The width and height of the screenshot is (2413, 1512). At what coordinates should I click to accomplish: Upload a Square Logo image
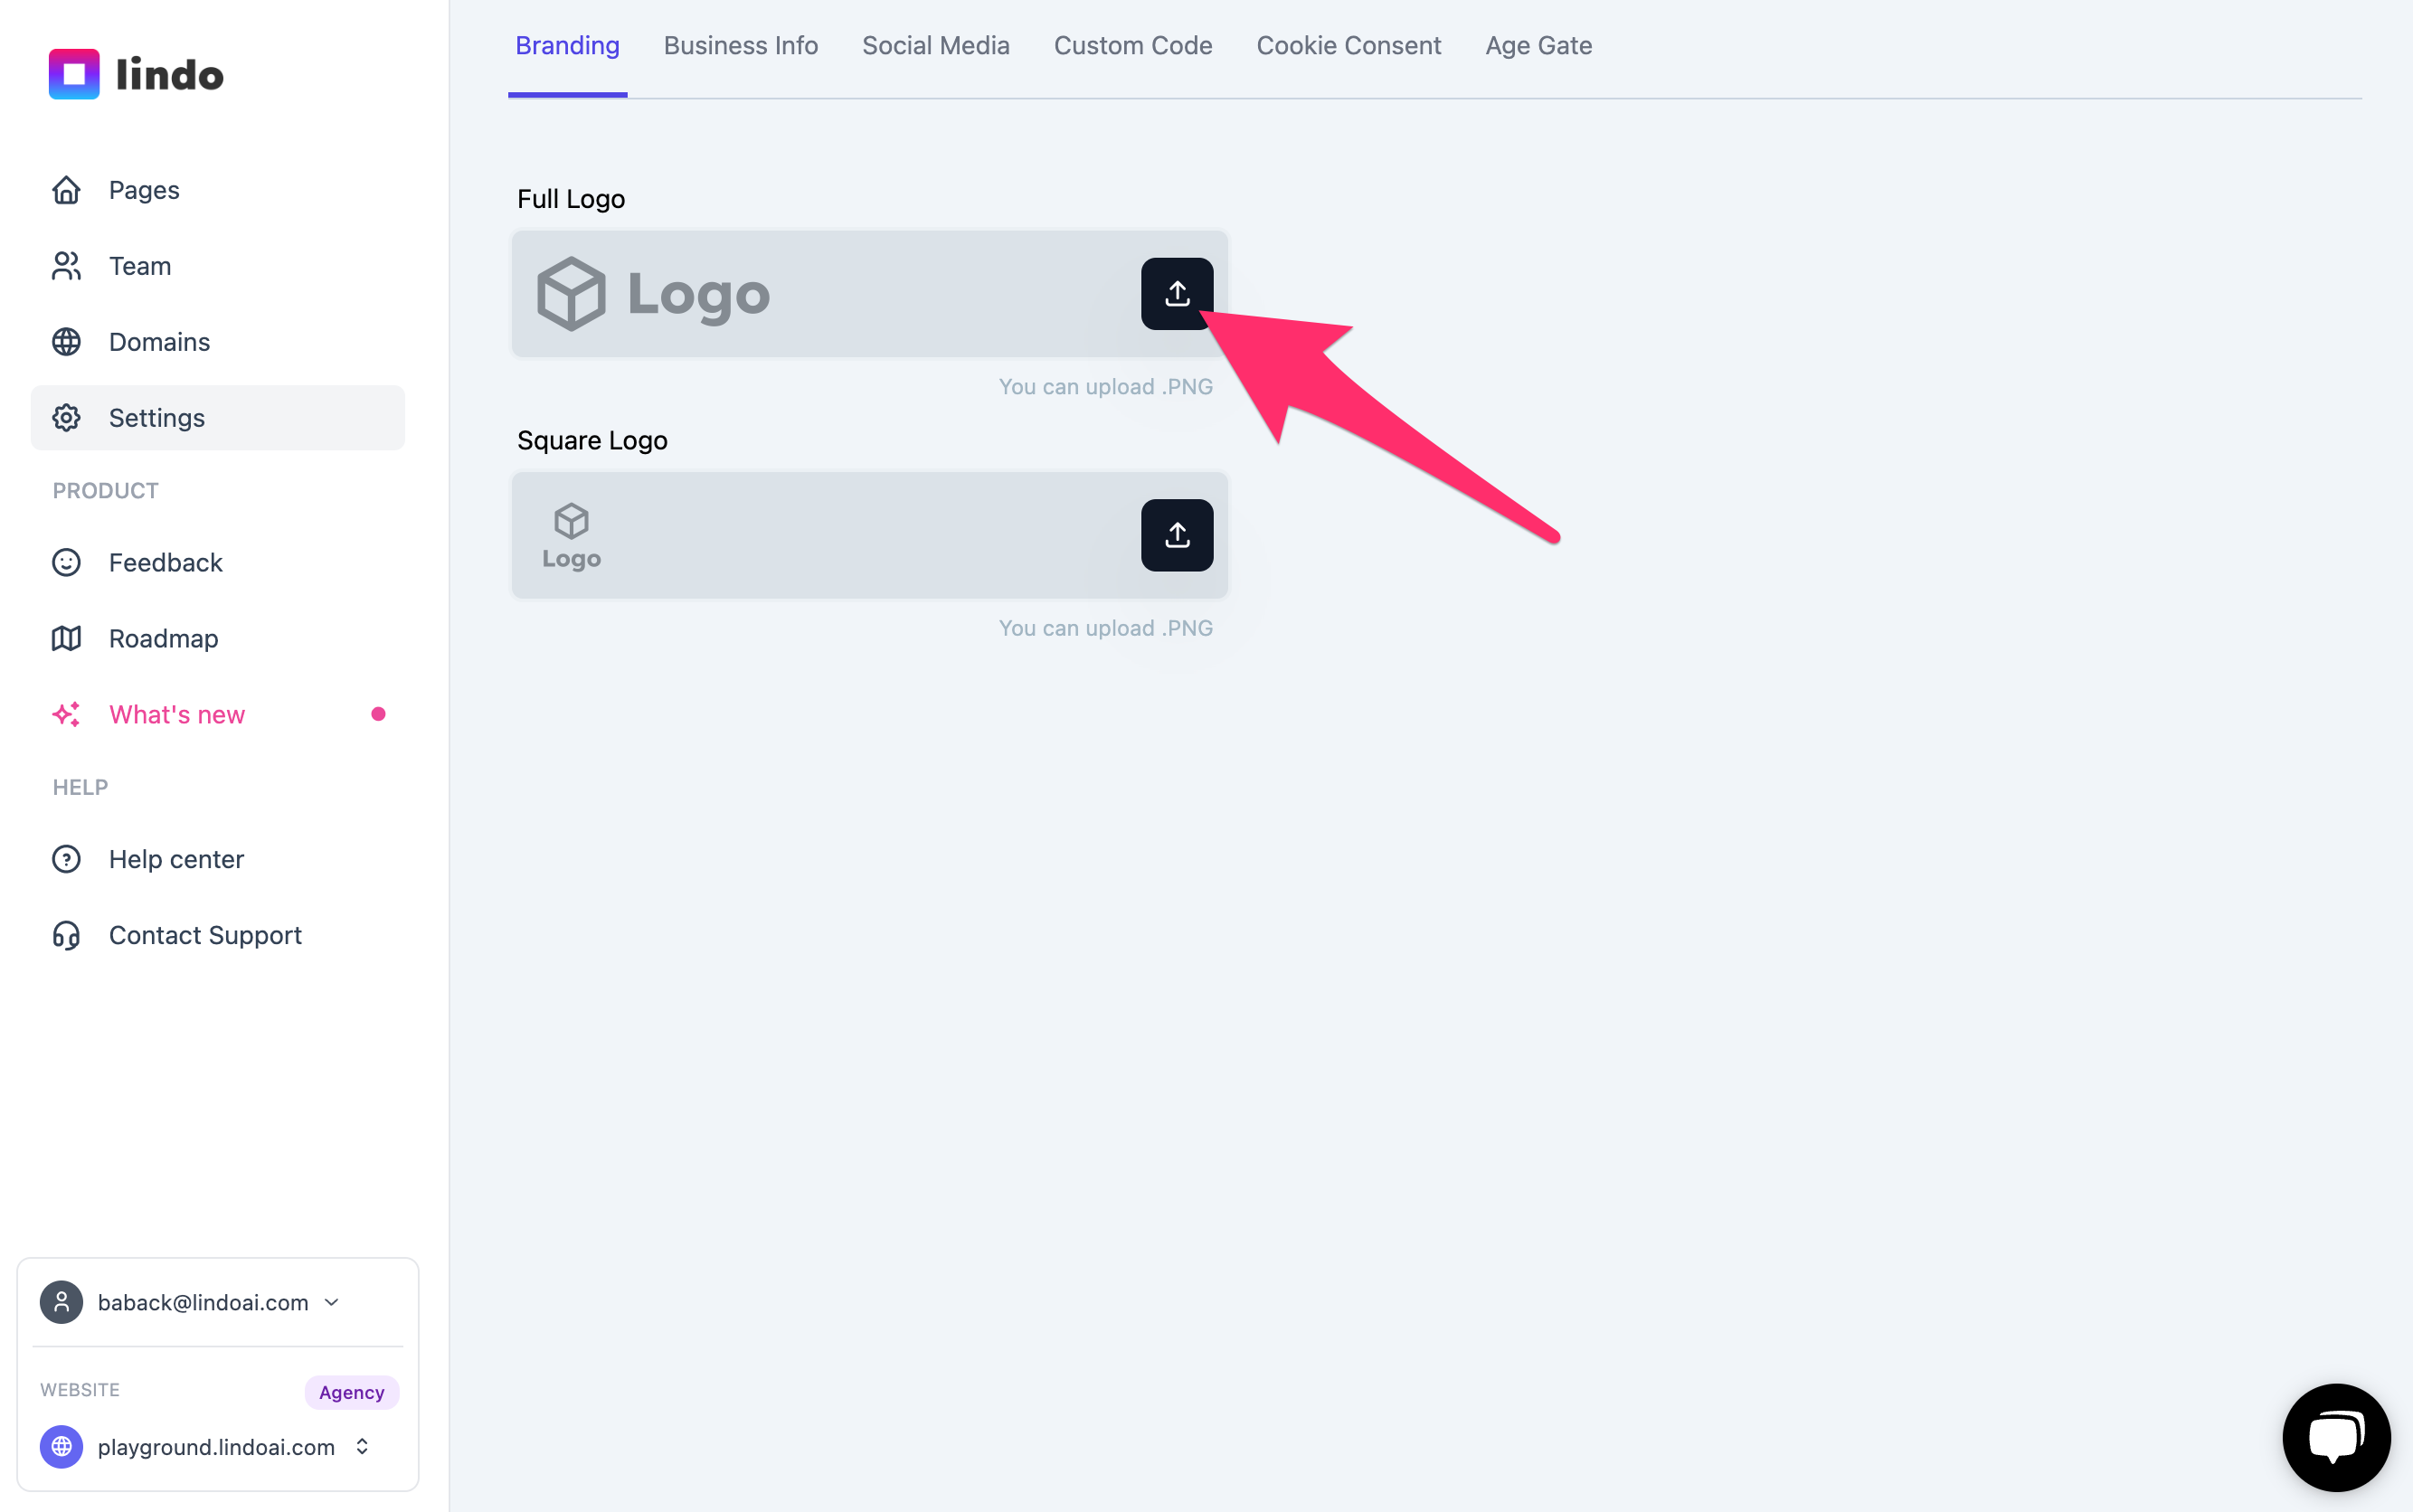1177,536
